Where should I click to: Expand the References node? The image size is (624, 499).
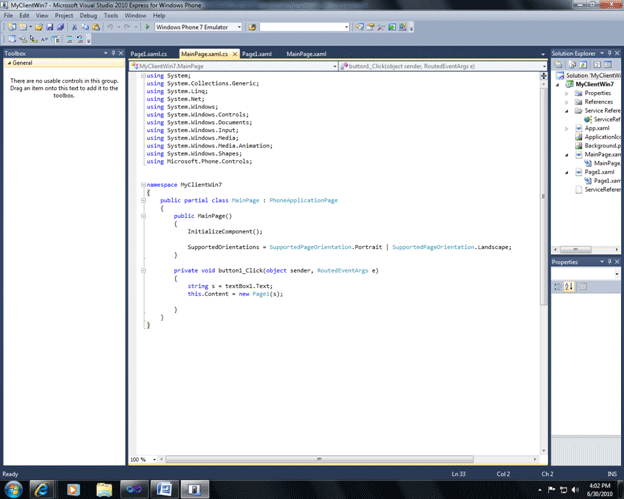565,101
